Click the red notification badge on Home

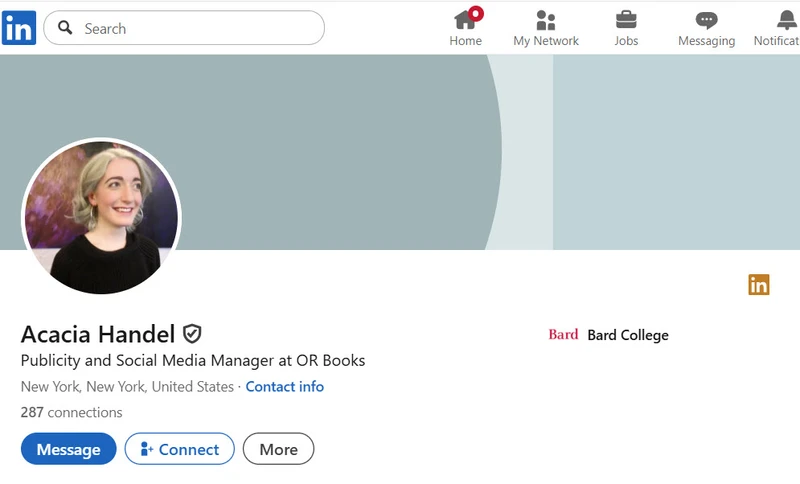click(476, 13)
